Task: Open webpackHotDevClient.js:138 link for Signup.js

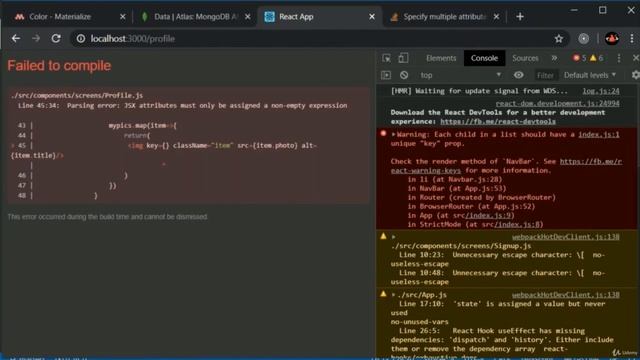Action: click(x=565, y=237)
